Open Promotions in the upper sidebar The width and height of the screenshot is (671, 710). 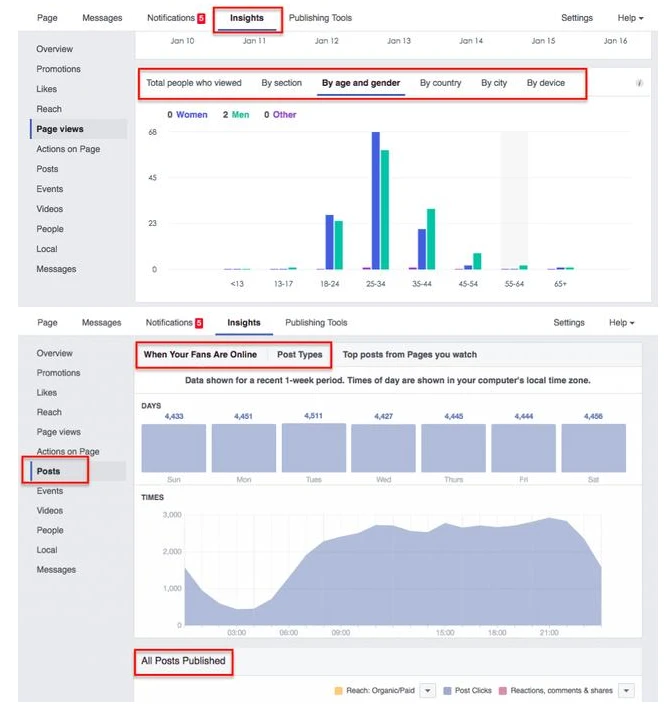58,69
